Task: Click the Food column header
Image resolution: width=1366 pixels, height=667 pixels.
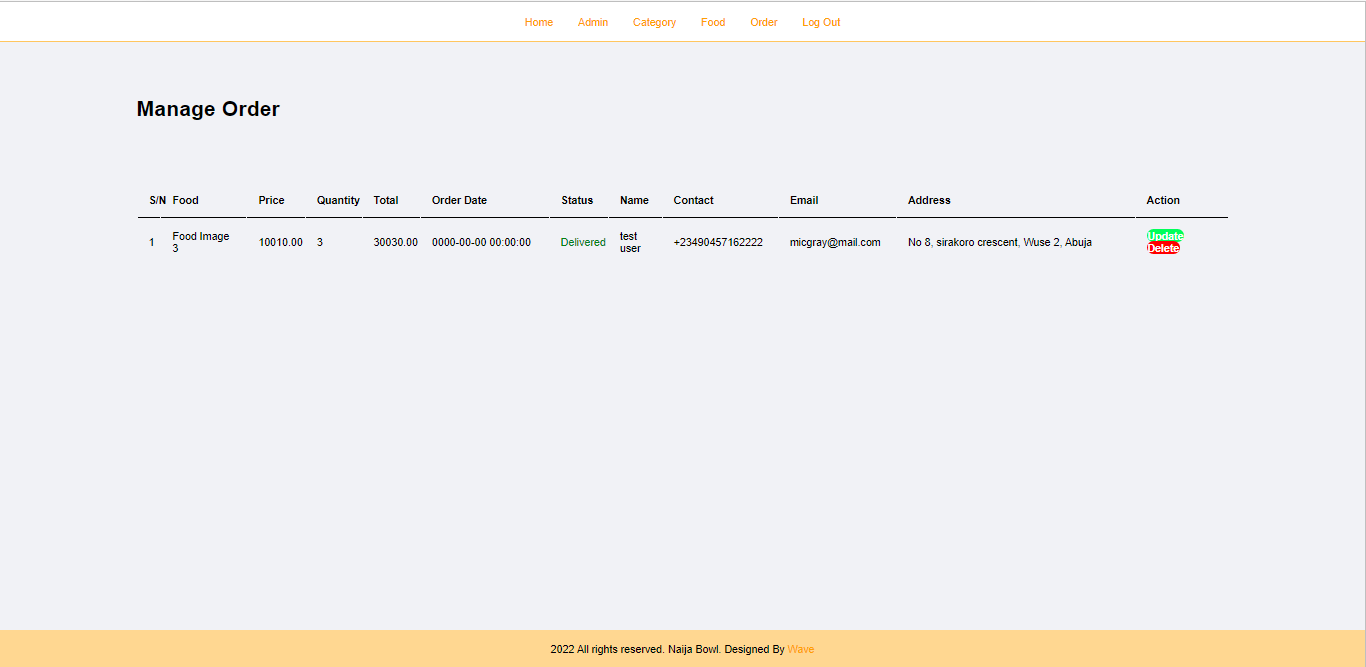Action: tap(185, 200)
